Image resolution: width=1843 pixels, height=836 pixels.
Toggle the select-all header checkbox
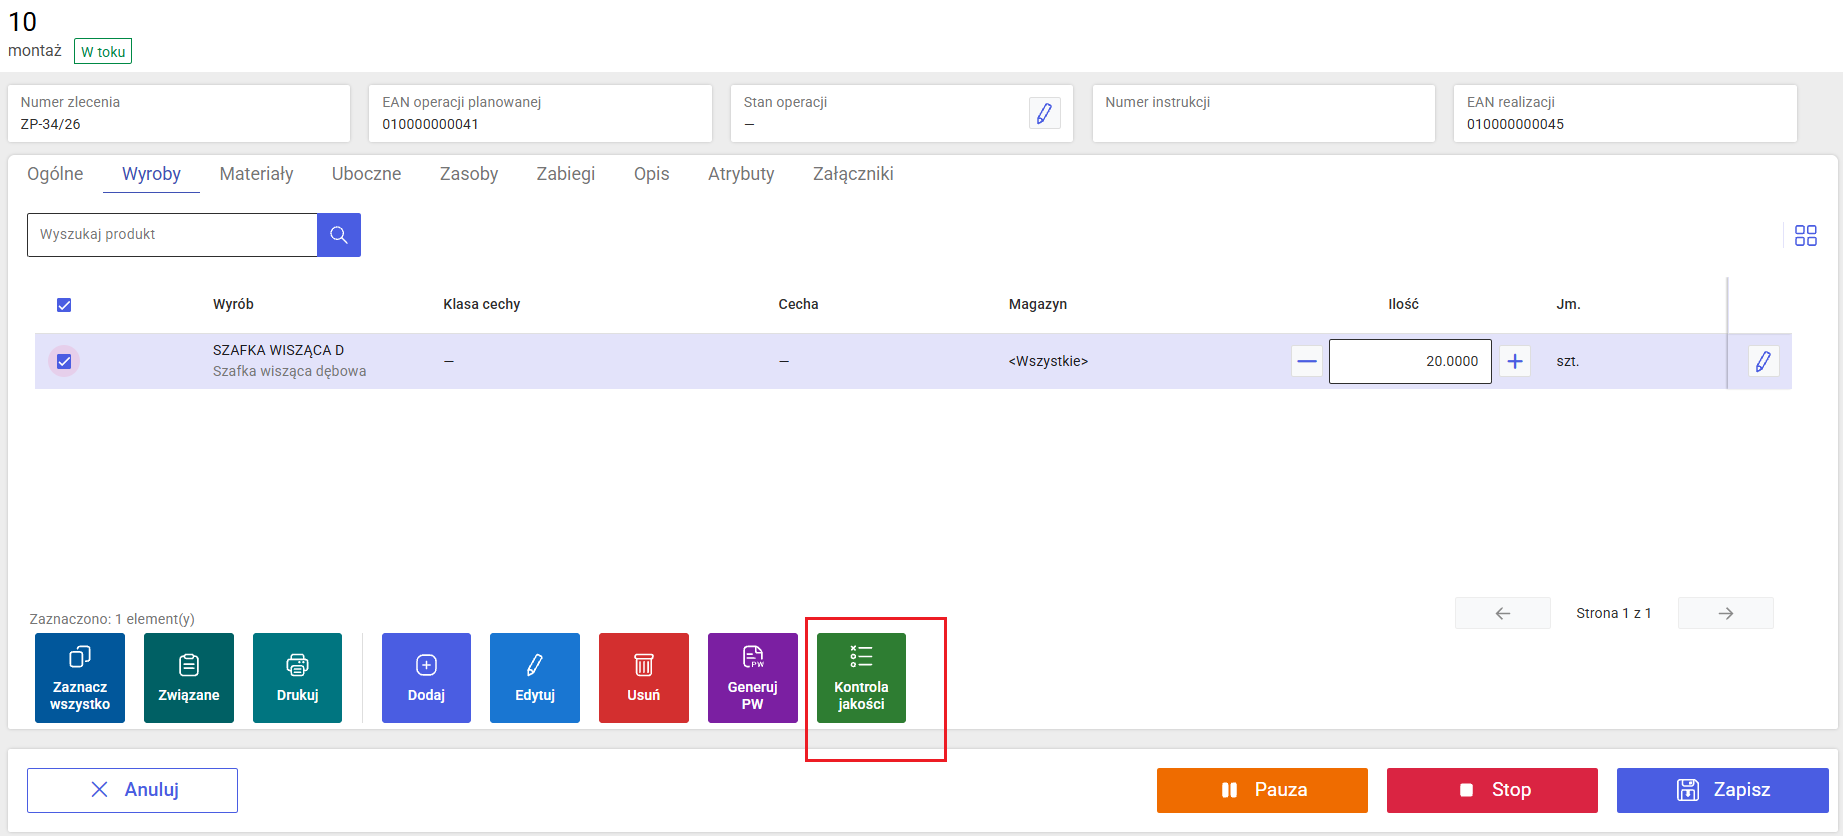point(64,305)
